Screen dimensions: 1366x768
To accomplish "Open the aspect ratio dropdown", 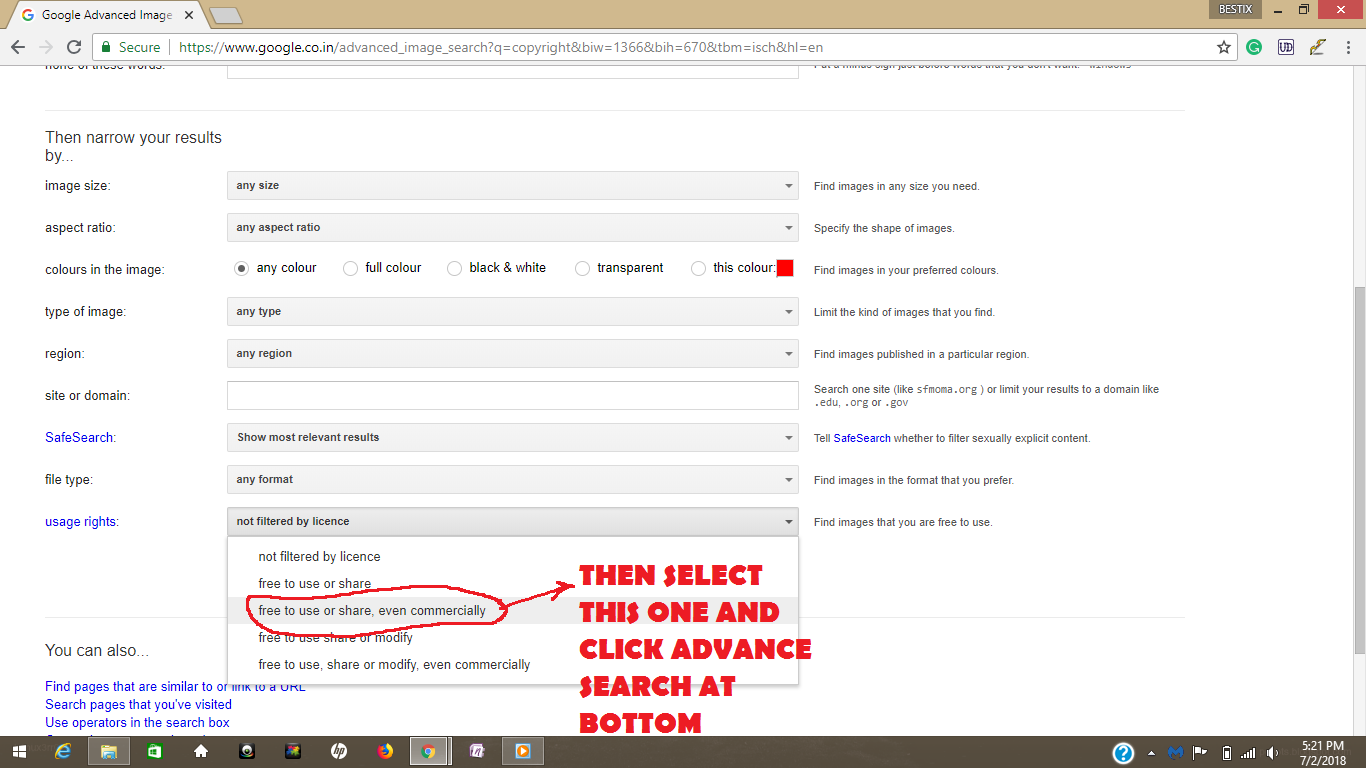I will [x=513, y=228].
